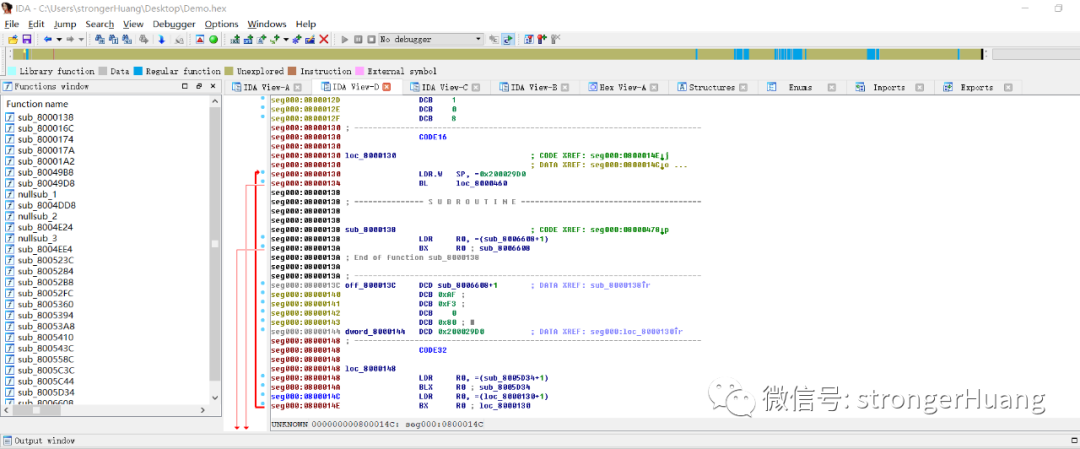Click the red X cancel icon in toolbar
The width and height of the screenshot is (1080, 449).
324,39
